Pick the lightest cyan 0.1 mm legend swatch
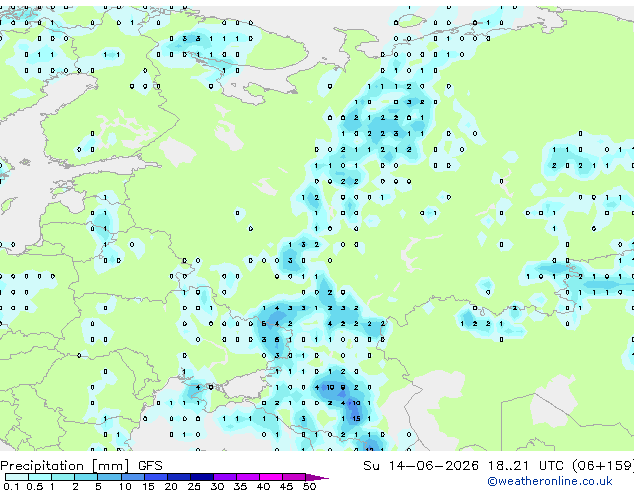Screen dimensions: 634x490 pos(17,477)
